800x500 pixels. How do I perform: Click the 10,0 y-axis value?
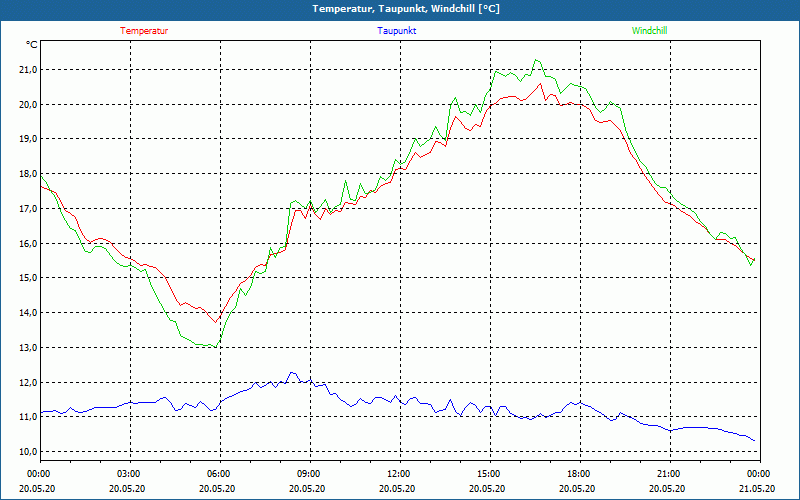click(28, 452)
